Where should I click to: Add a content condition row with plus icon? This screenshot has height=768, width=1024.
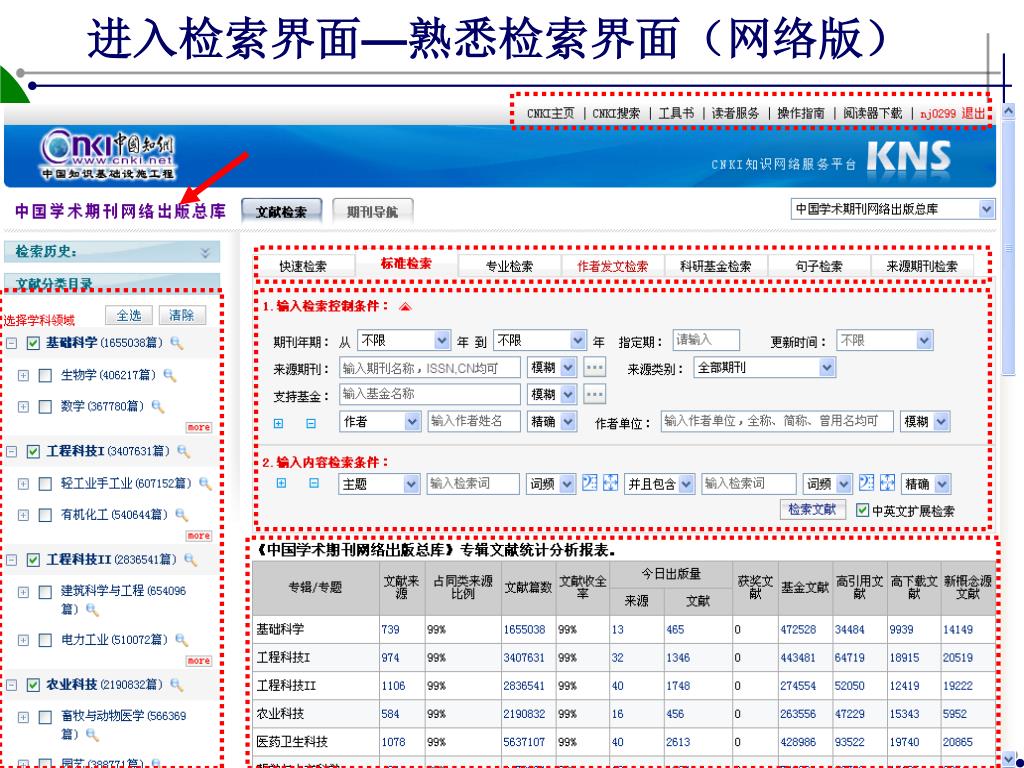click(281, 483)
